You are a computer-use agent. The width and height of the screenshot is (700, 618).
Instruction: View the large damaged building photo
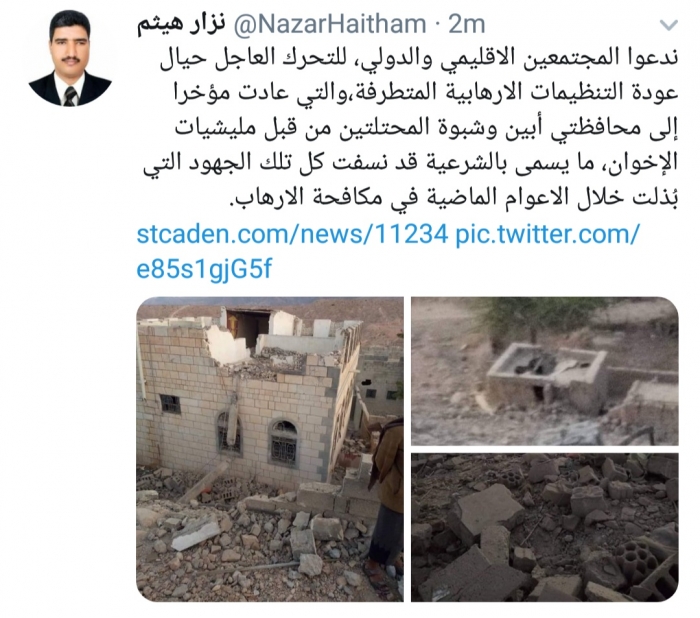pyautogui.click(x=270, y=449)
